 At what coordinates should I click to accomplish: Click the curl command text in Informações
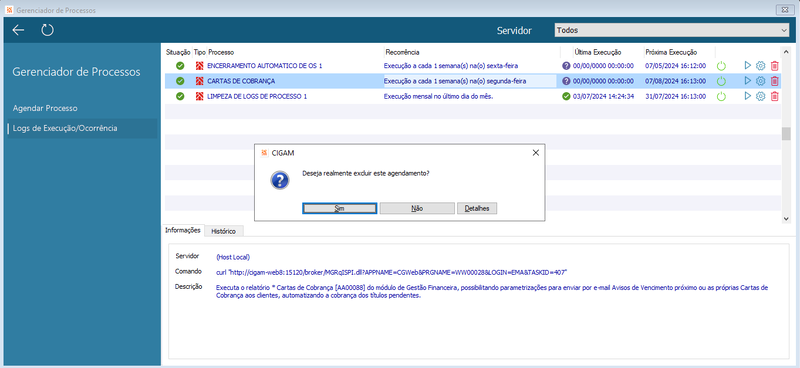[391, 272]
